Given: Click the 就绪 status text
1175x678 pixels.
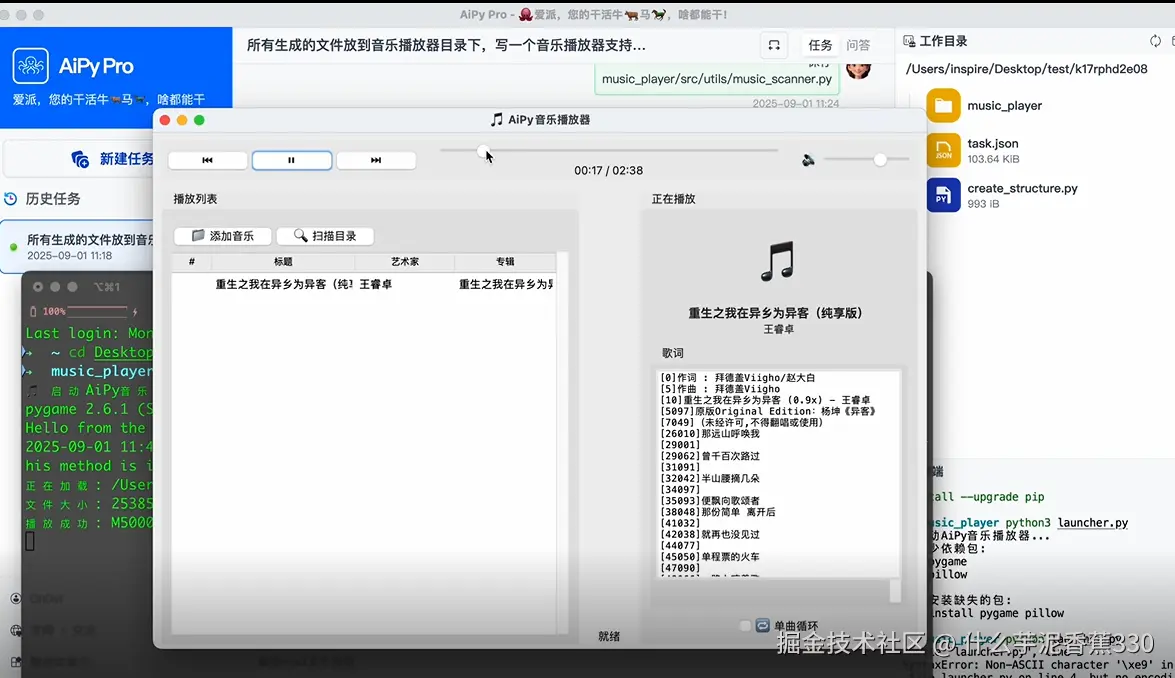Looking at the screenshot, I should (608, 636).
